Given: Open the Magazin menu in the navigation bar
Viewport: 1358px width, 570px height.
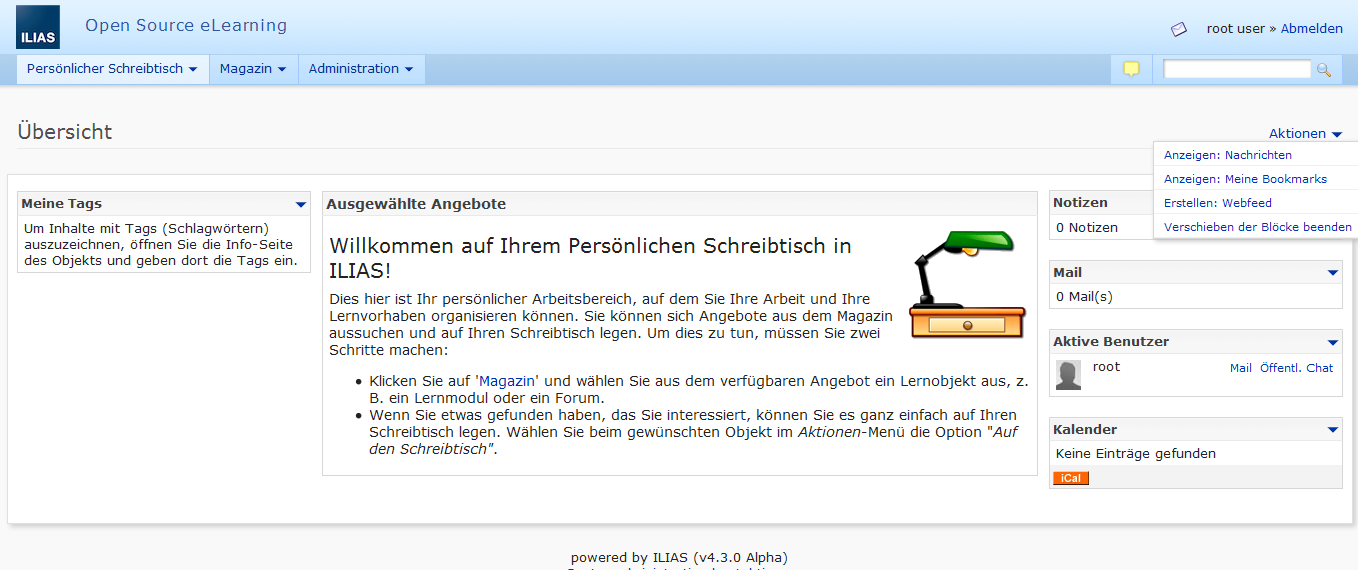Looking at the screenshot, I should tap(253, 69).
